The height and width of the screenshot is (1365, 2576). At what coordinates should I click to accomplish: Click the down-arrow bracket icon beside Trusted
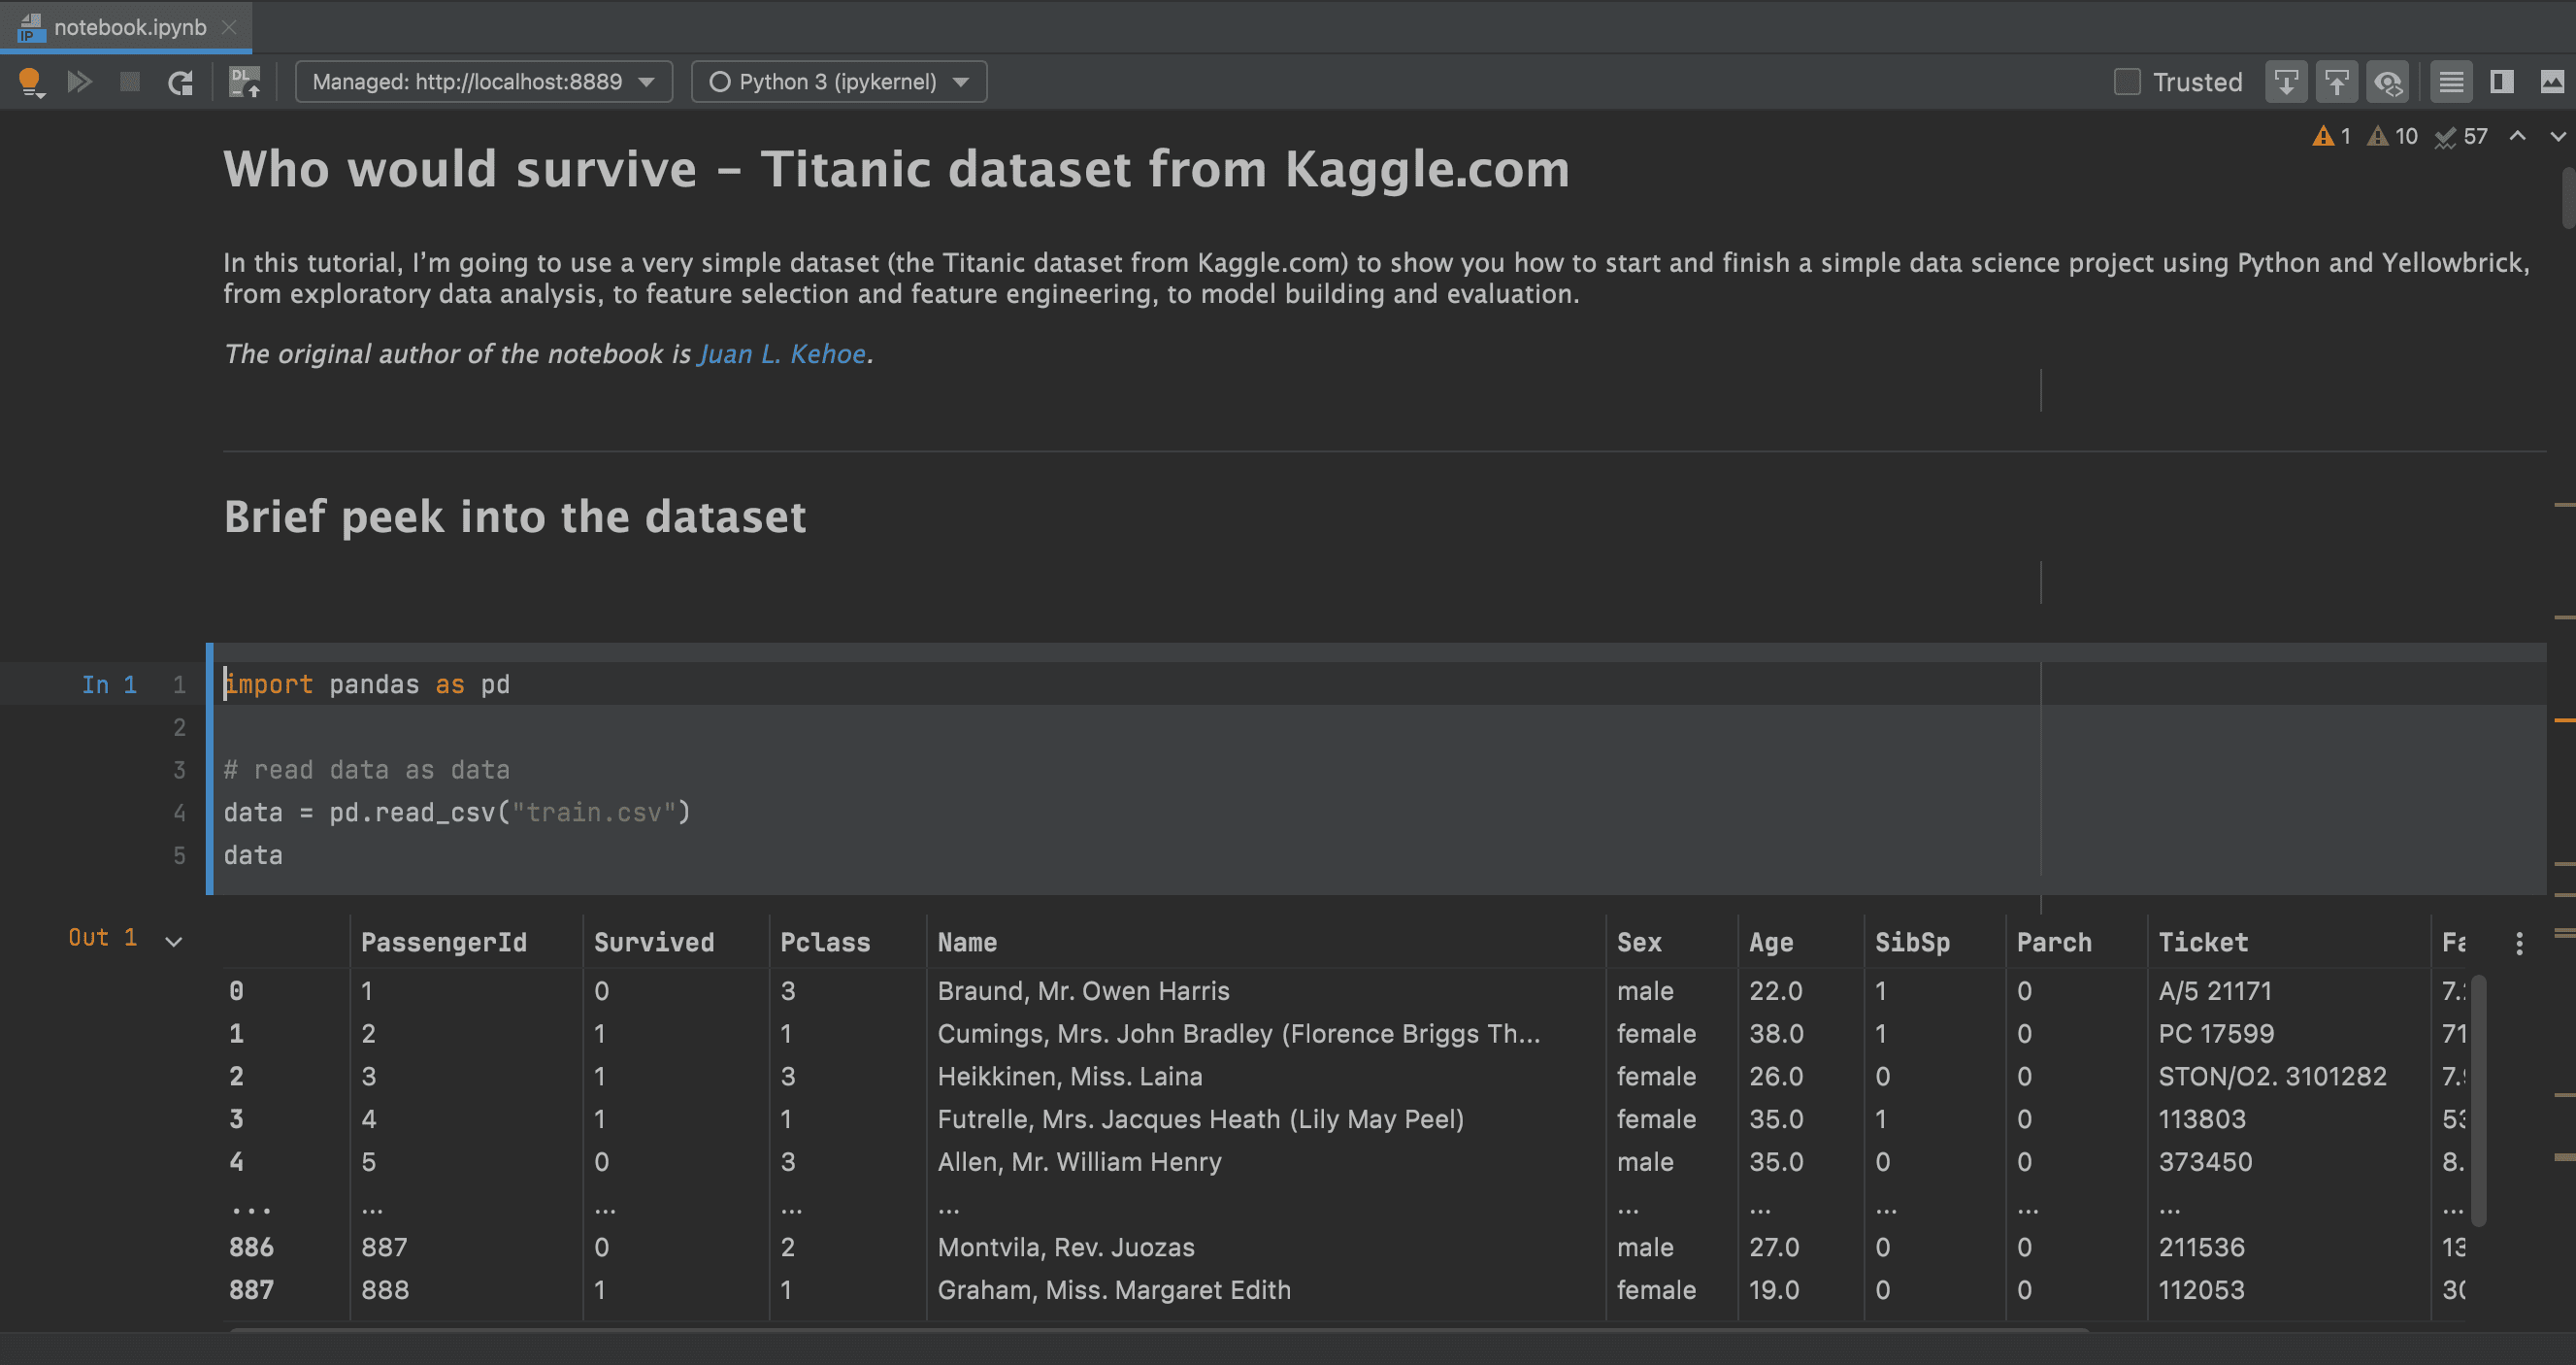(2286, 82)
